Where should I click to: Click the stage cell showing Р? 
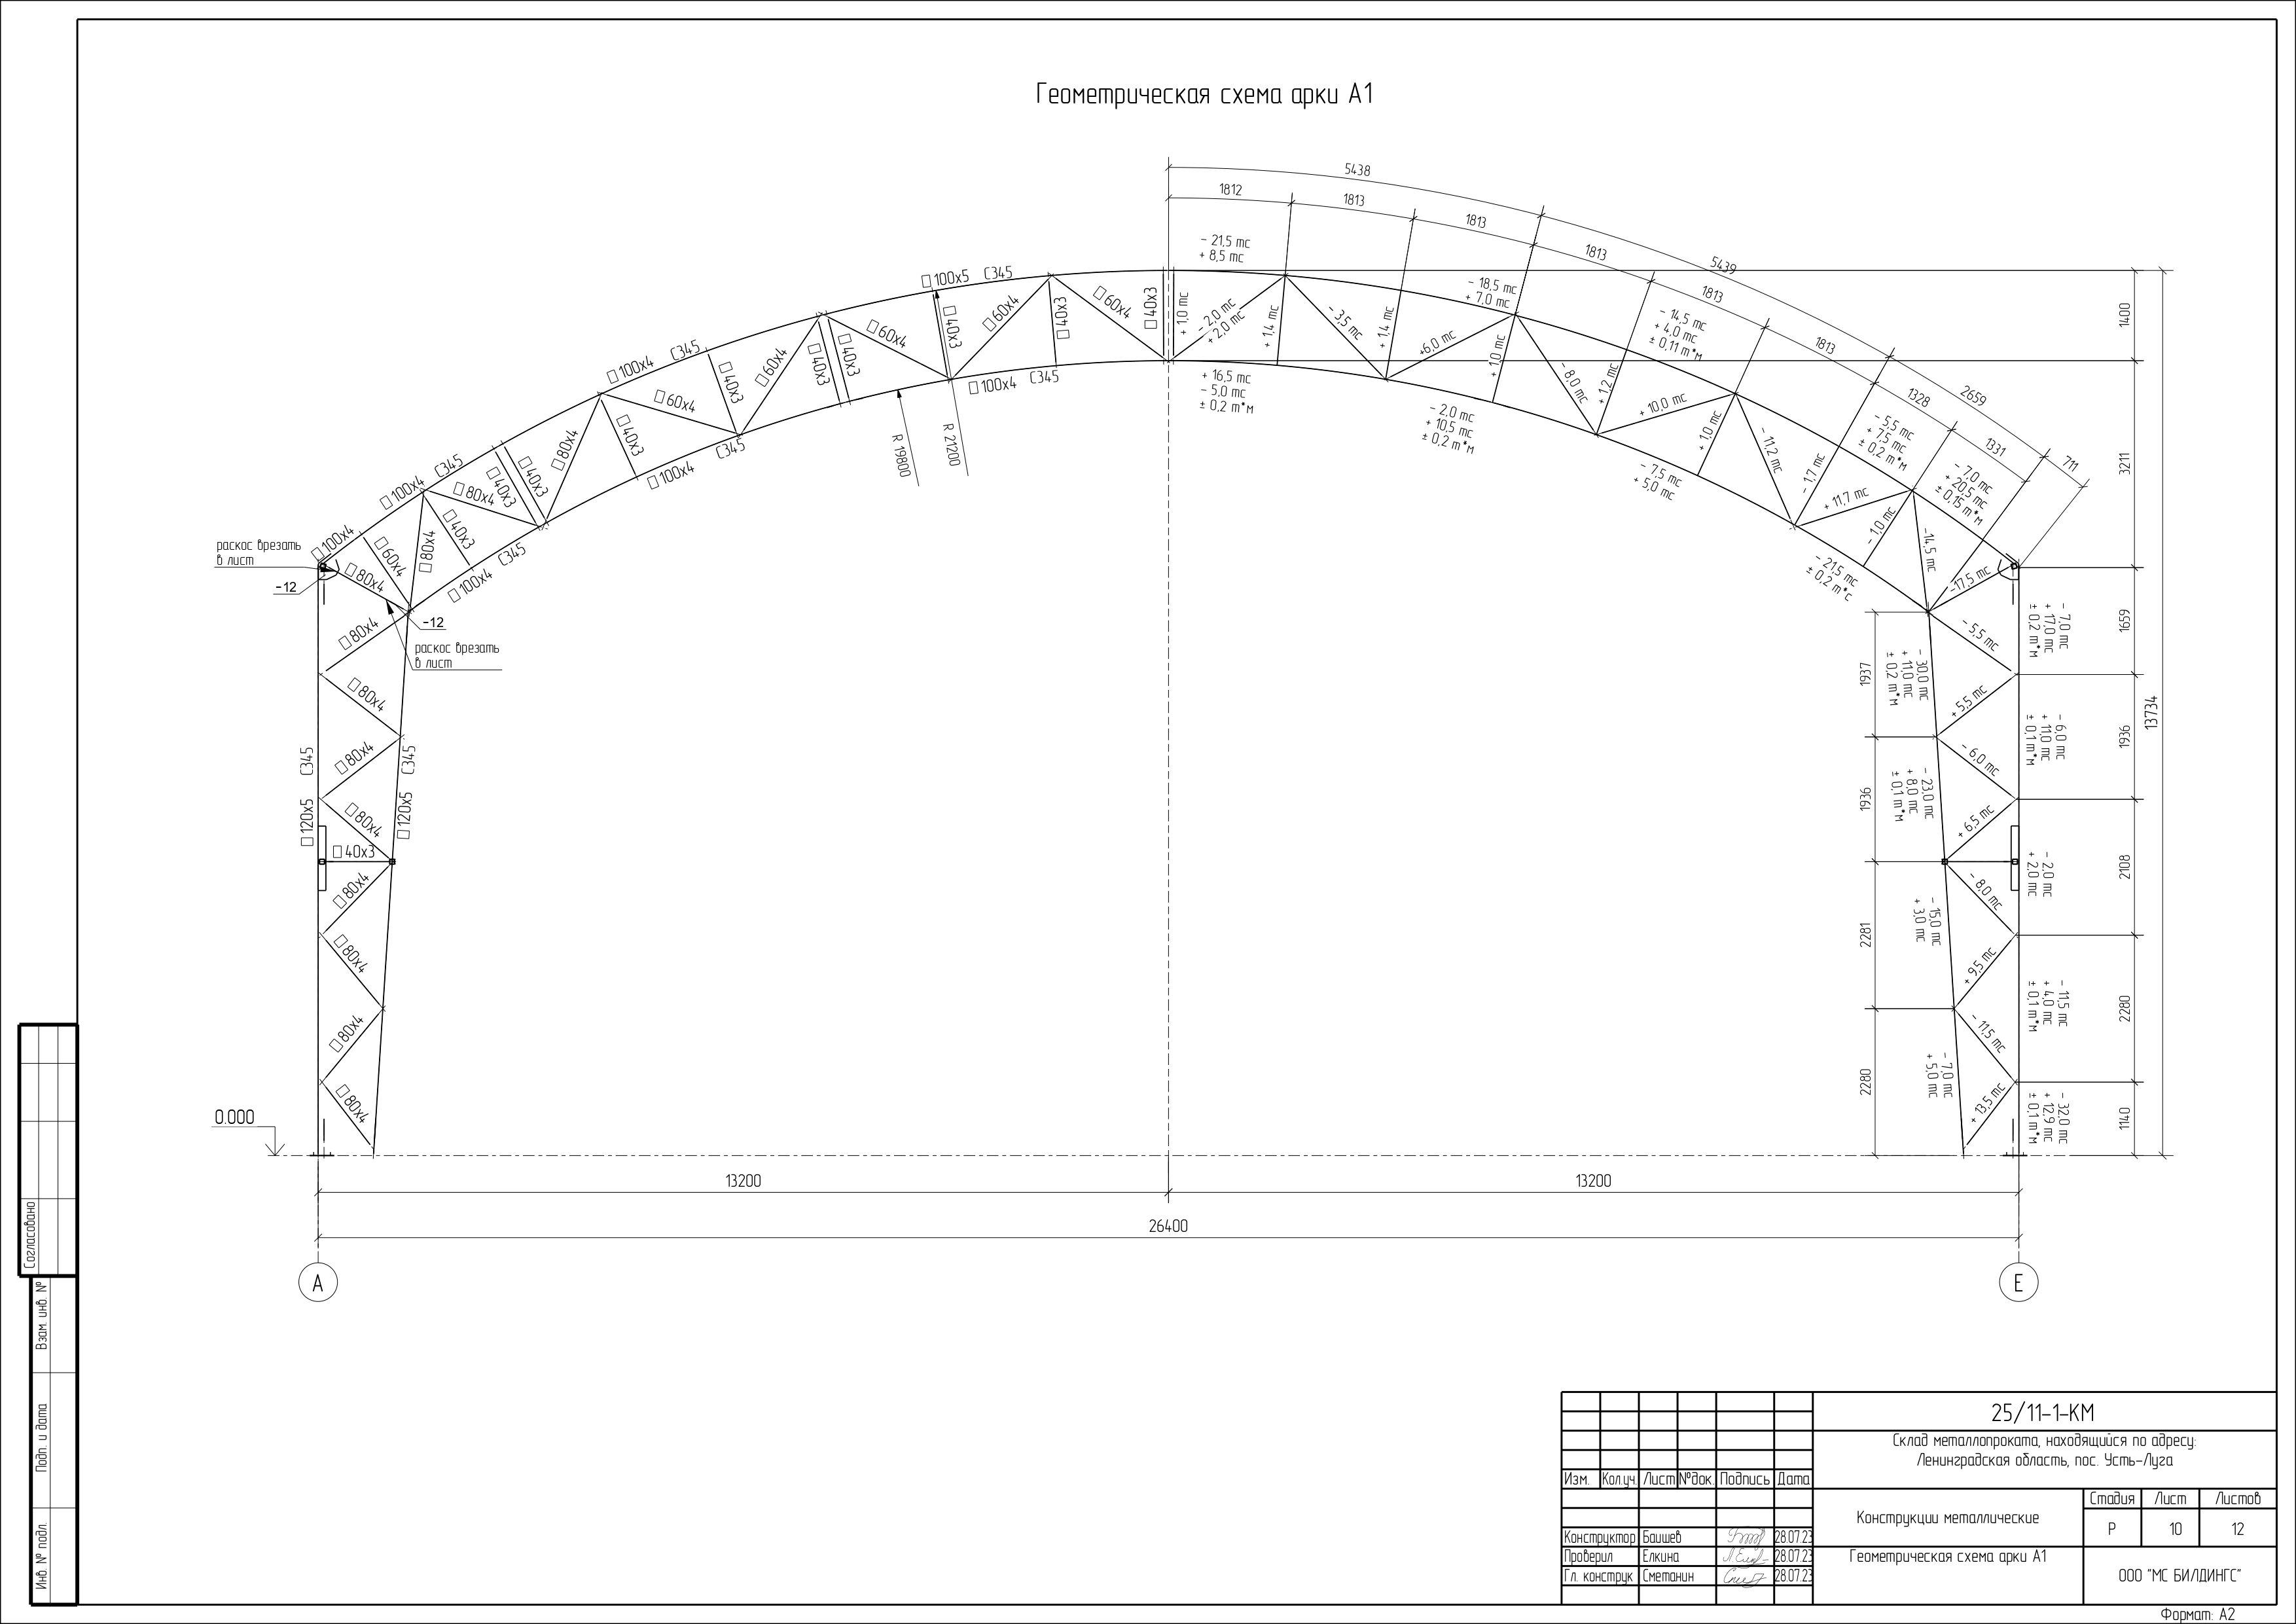[2111, 1529]
